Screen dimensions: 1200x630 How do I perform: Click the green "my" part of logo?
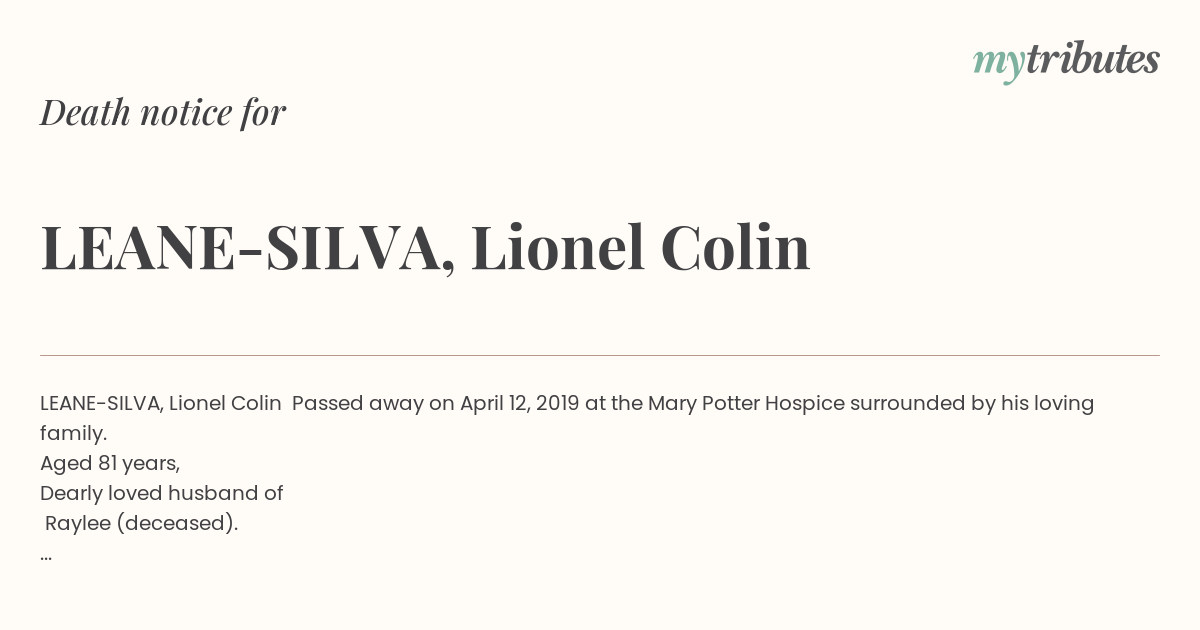pos(999,66)
